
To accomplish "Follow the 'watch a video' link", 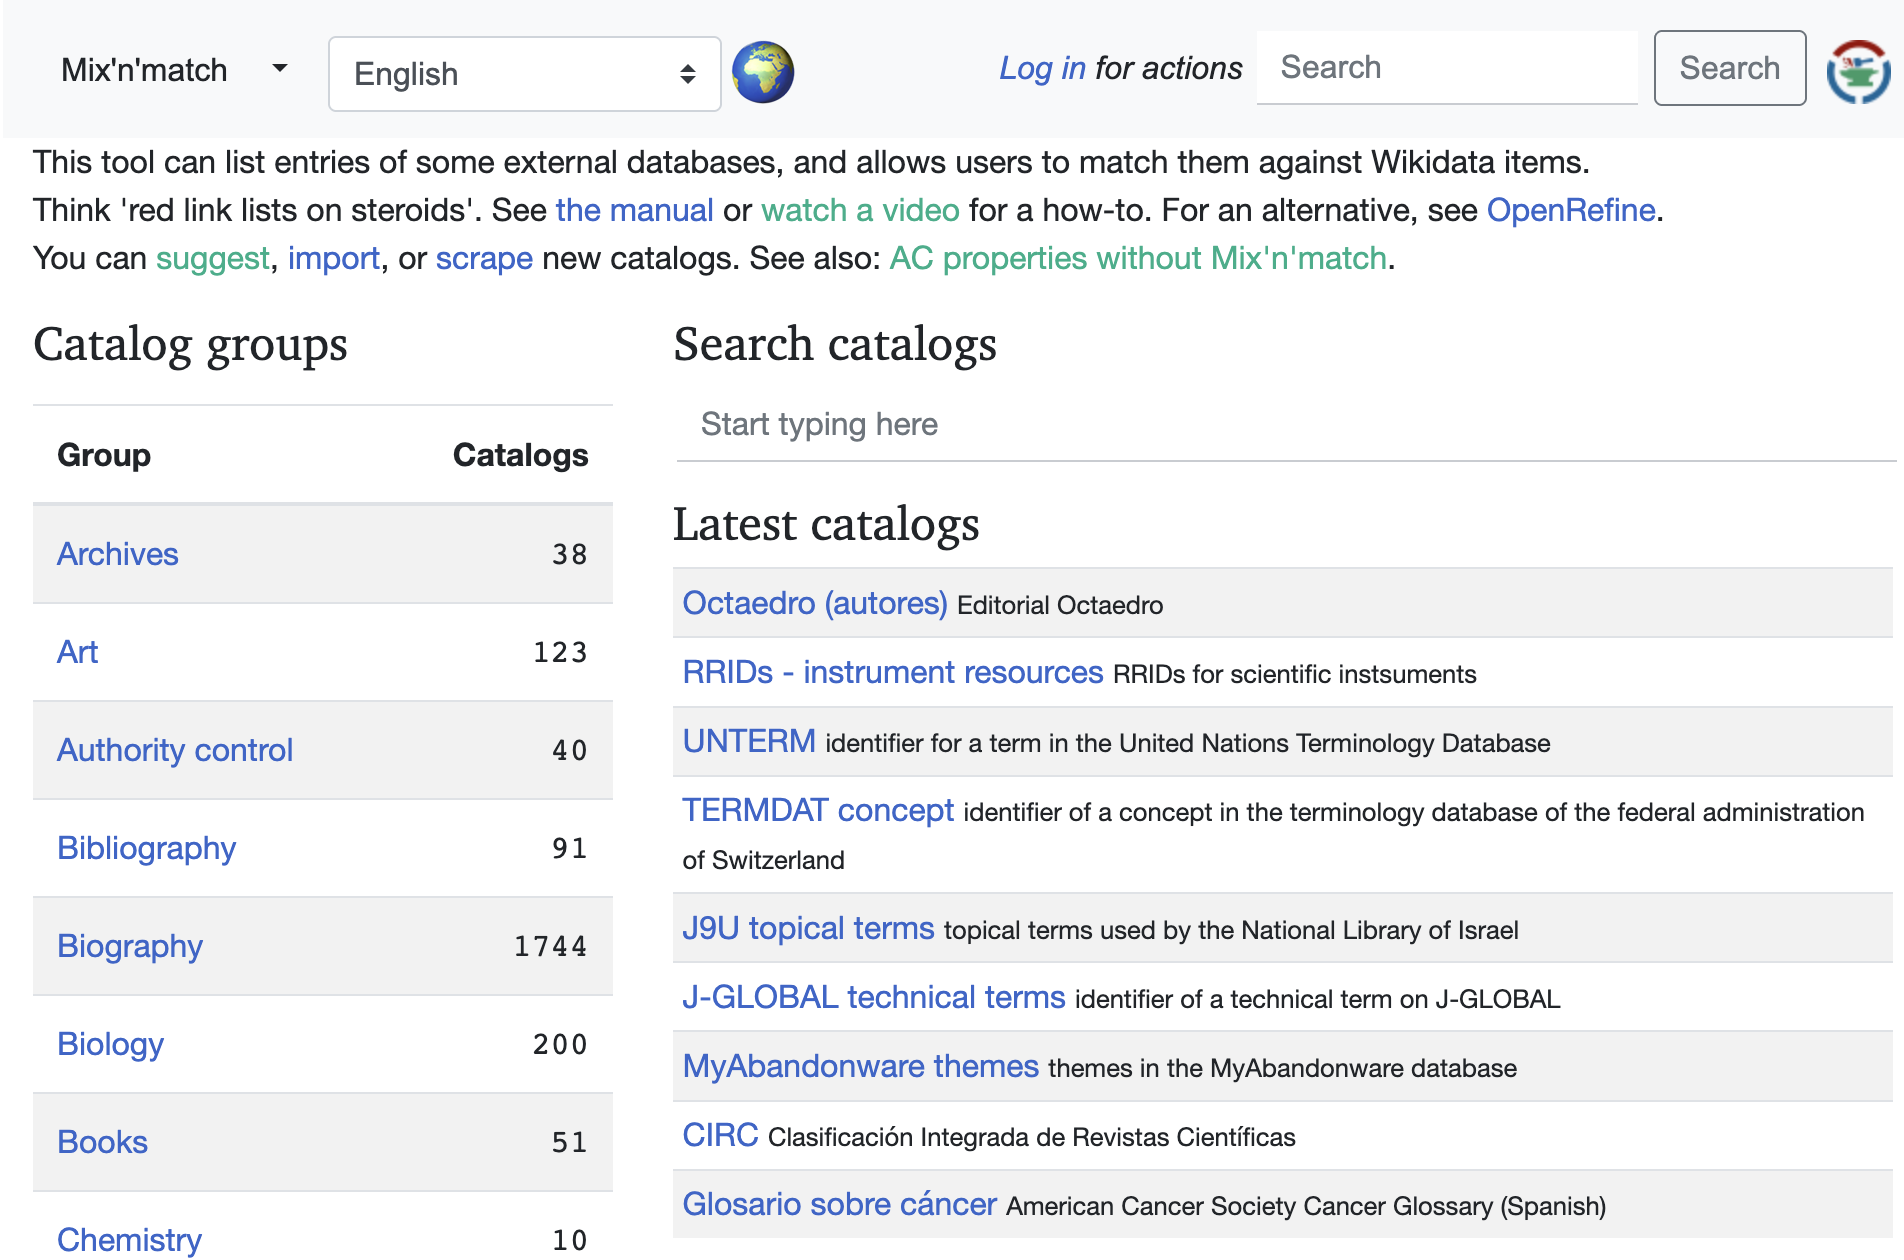I will (860, 210).
